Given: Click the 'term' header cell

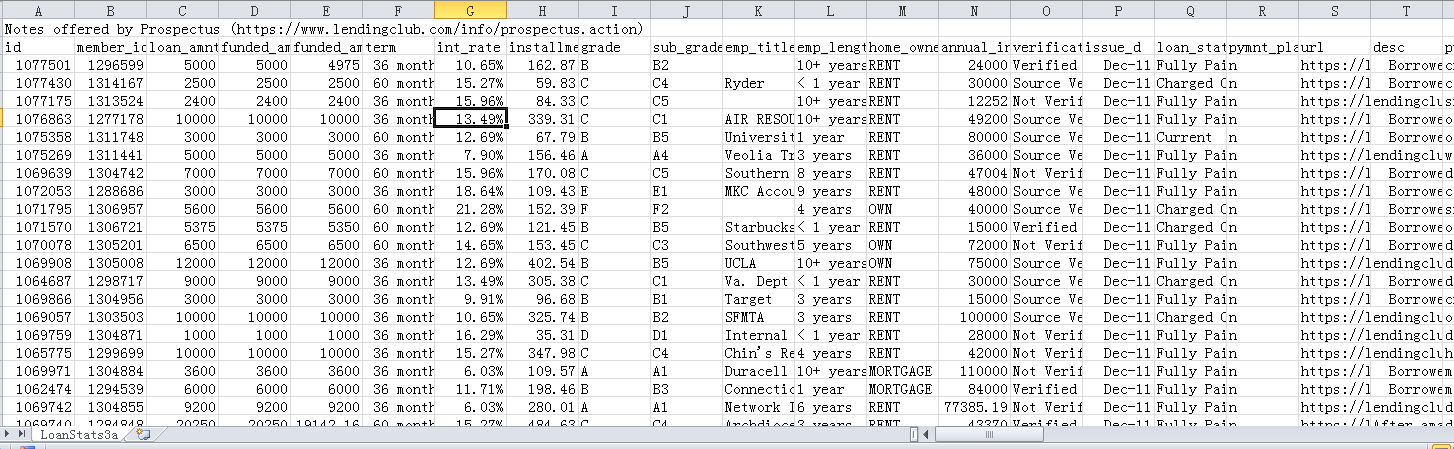Looking at the screenshot, I should coord(398,47).
